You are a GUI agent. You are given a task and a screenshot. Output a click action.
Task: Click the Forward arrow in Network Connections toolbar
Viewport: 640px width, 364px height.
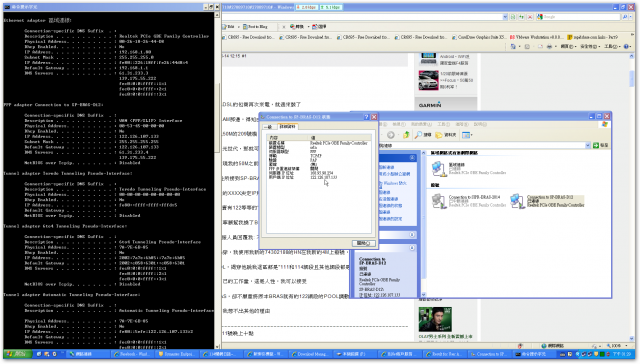click(391, 135)
